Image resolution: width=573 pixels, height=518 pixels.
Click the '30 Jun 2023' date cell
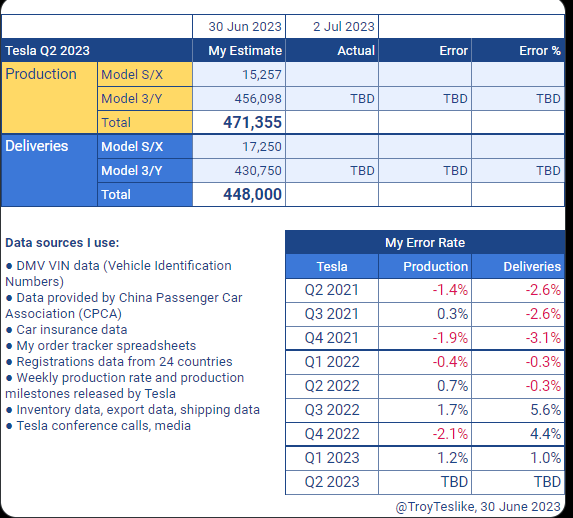(x=239, y=26)
